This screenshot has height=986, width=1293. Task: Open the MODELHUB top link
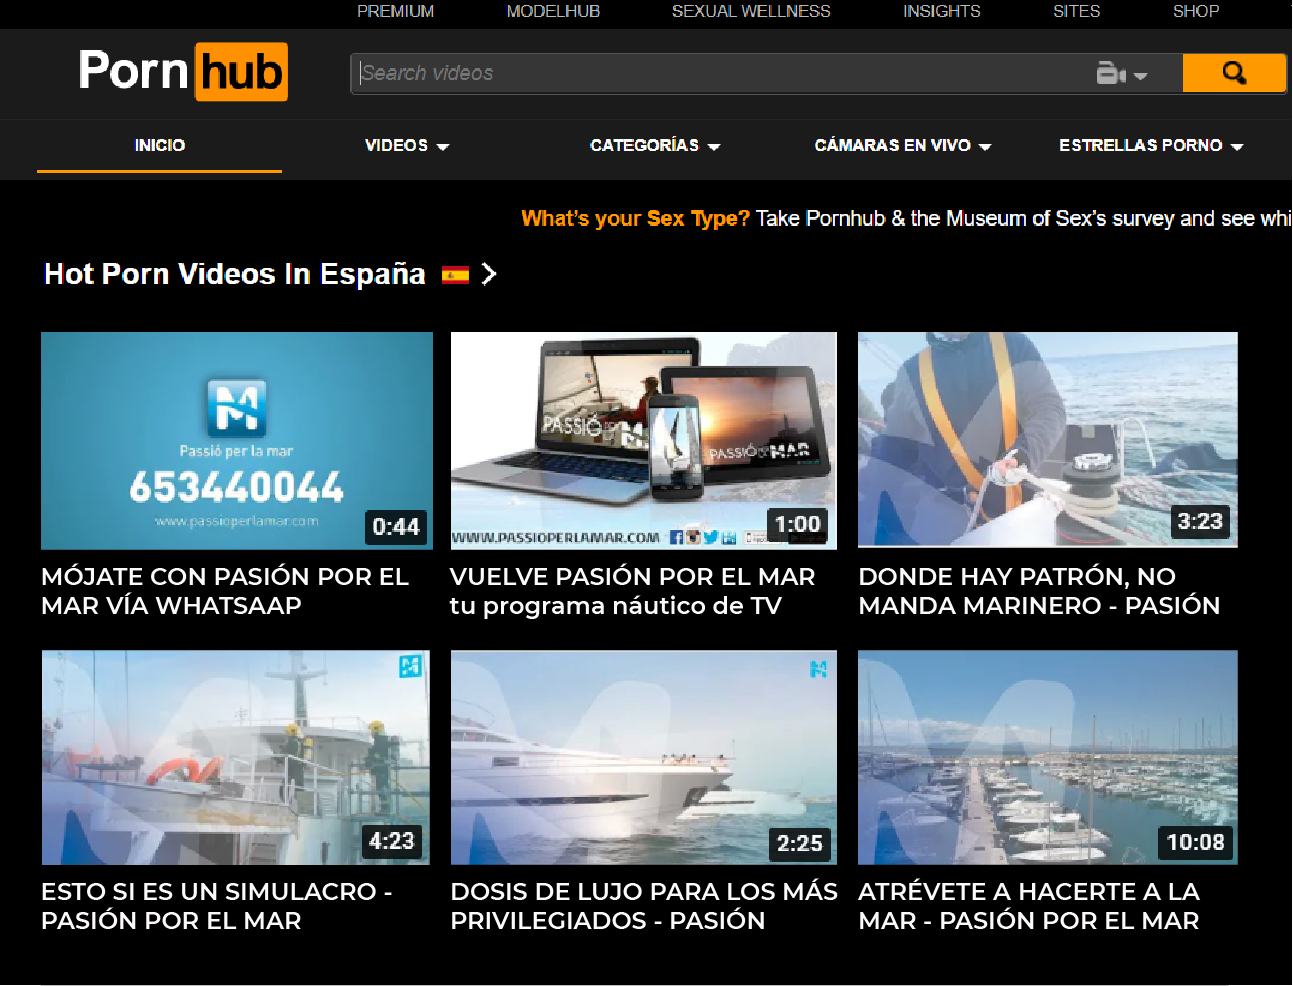coord(553,11)
